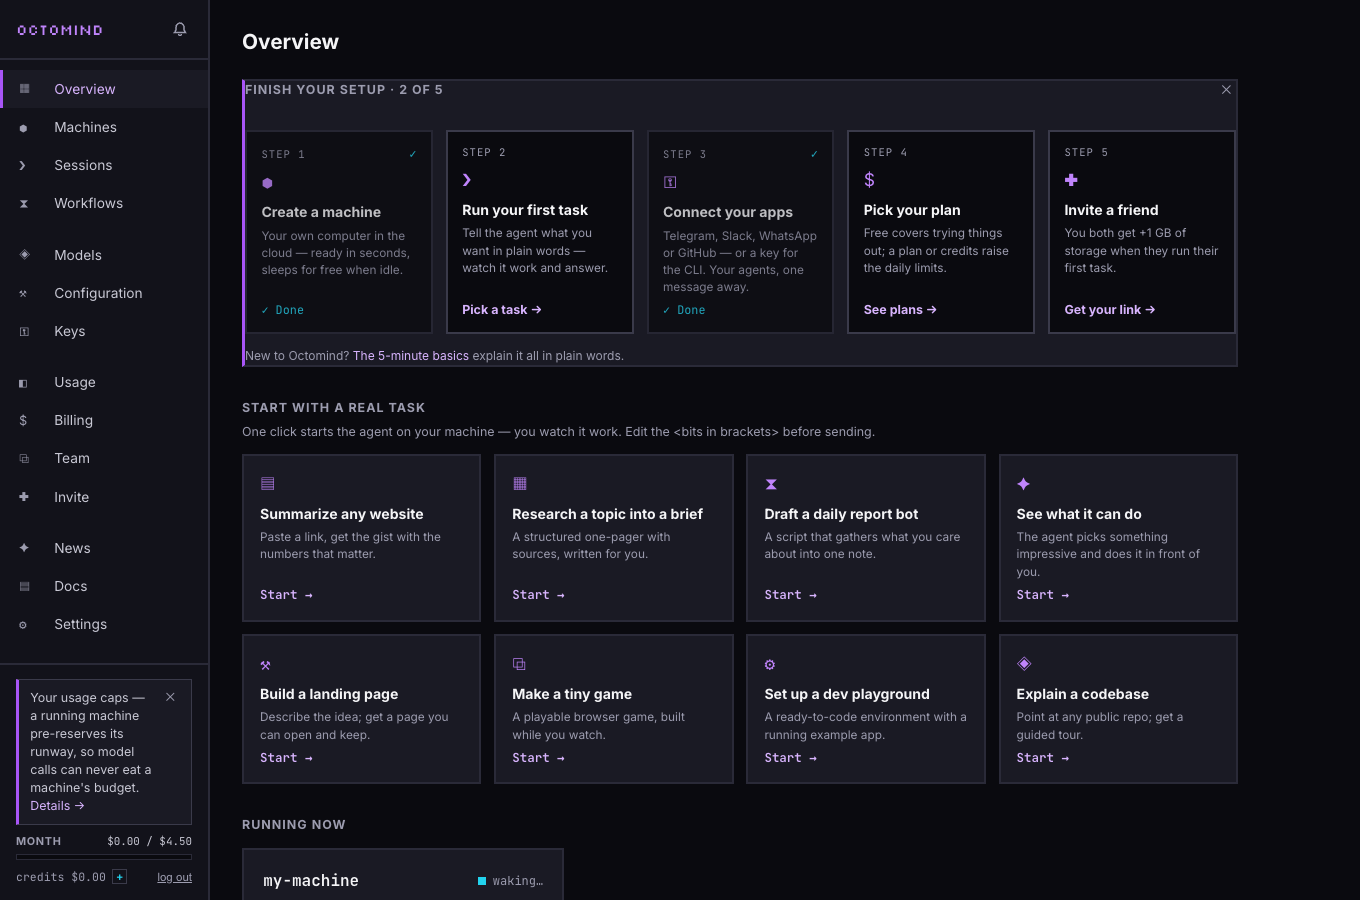Open Configuration page
The image size is (1360, 900).
pyautogui.click(x=105, y=293)
